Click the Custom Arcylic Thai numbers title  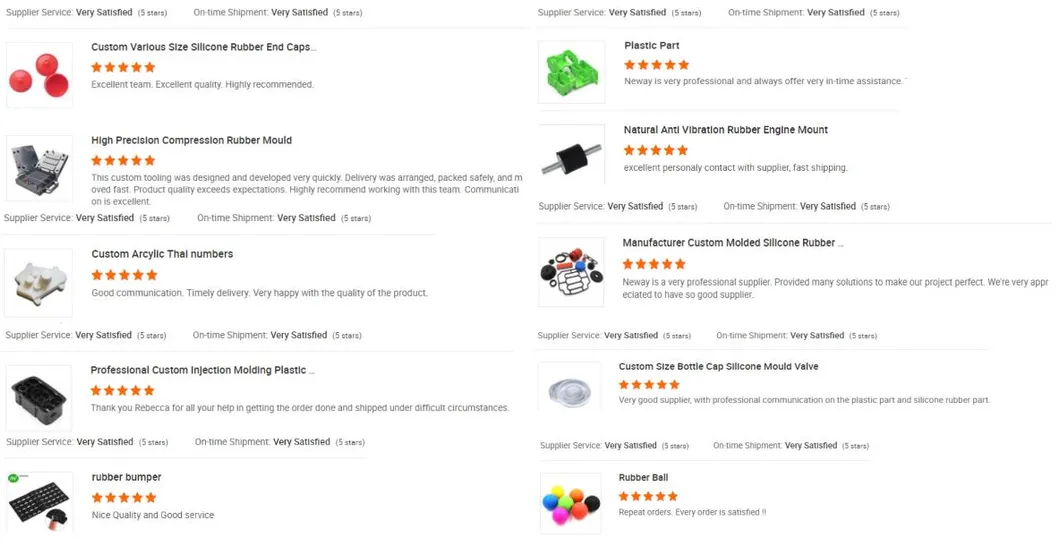coord(162,254)
